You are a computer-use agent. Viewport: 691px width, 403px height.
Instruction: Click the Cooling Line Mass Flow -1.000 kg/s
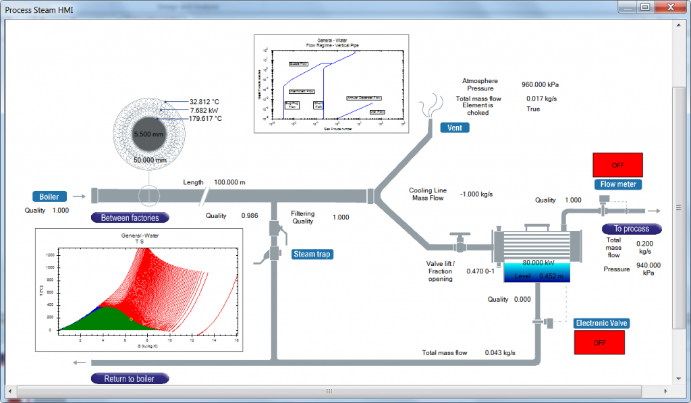pyautogui.click(x=476, y=194)
